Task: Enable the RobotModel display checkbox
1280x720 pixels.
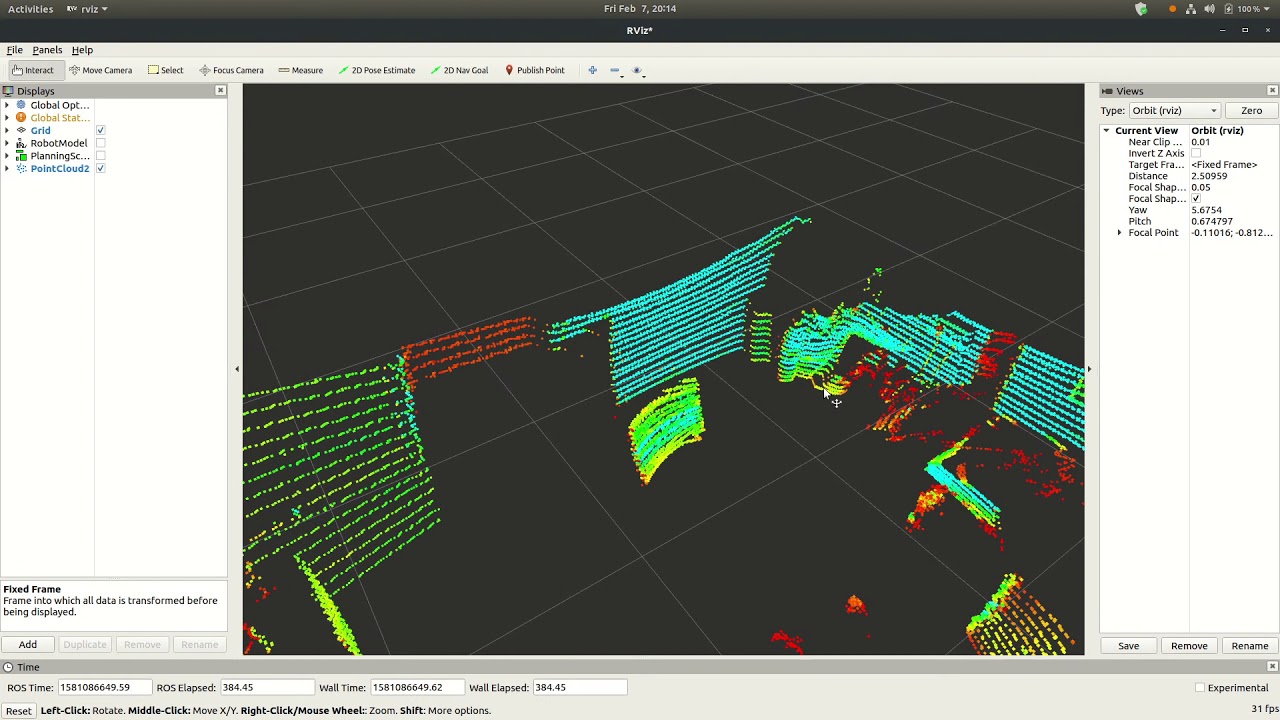Action: pos(100,143)
